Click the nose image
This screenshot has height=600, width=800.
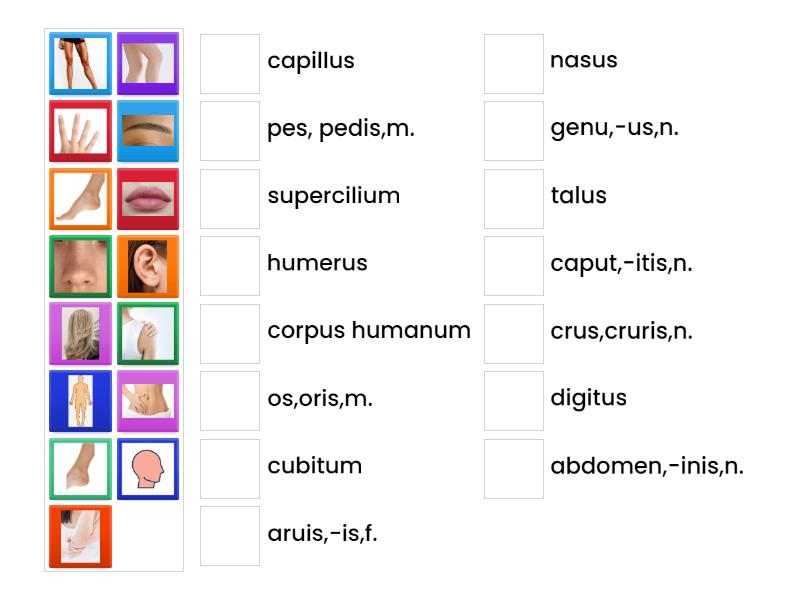click(x=80, y=266)
